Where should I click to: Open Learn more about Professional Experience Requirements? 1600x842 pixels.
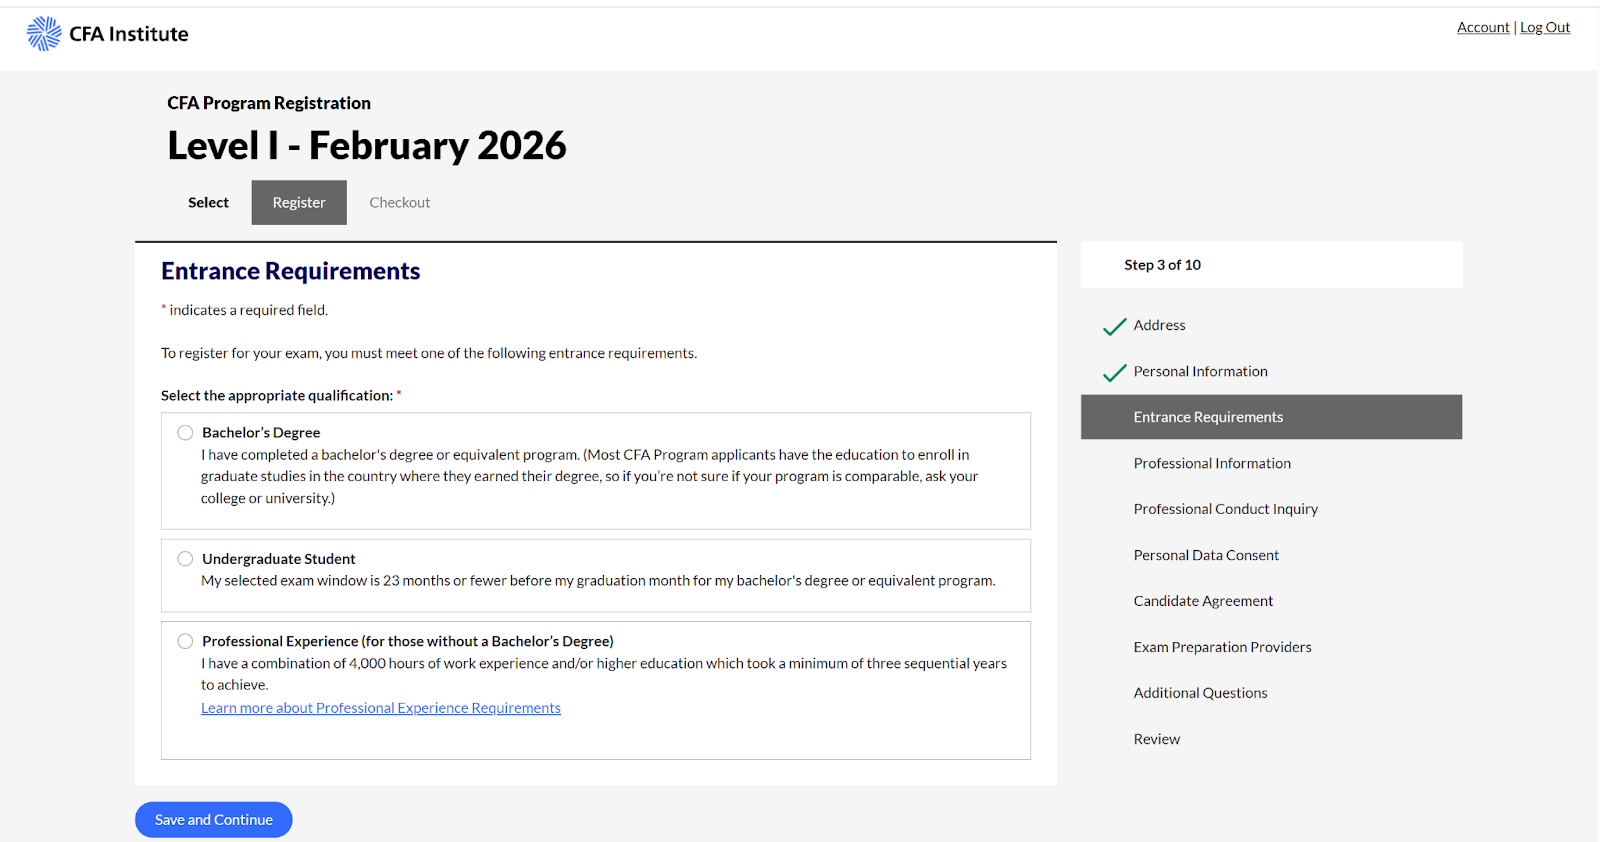click(x=381, y=708)
